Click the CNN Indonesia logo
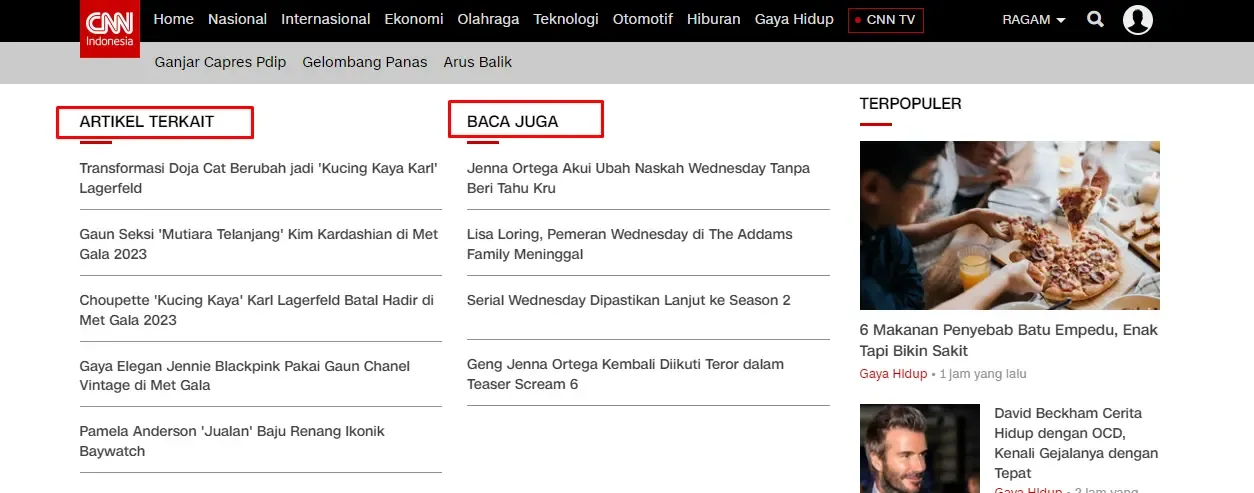Image resolution: width=1254 pixels, height=493 pixels. point(110,29)
